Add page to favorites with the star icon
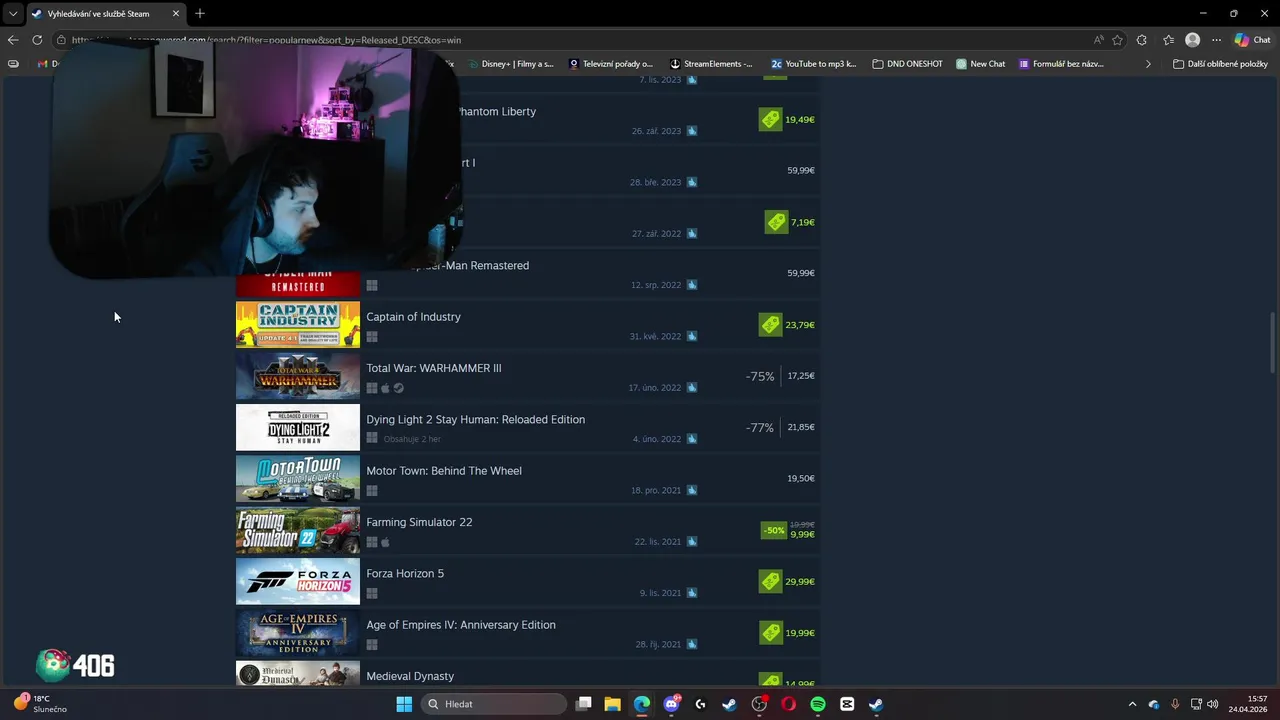 (x=1117, y=40)
